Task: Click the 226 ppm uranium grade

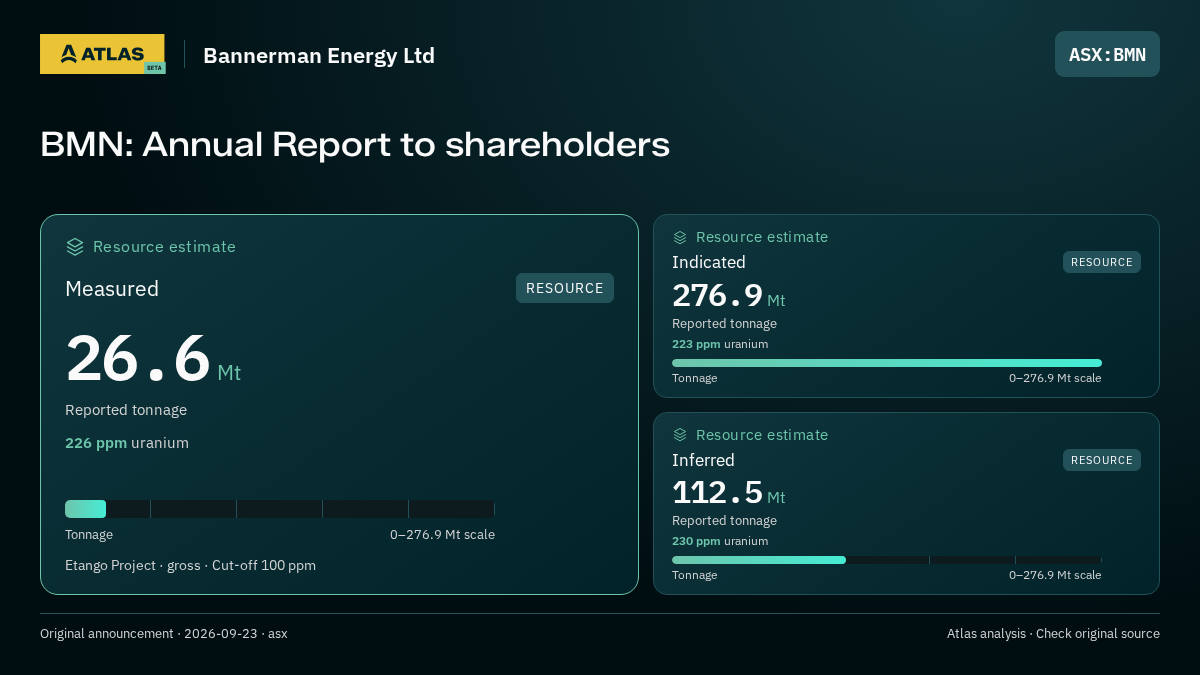Action: coord(127,443)
